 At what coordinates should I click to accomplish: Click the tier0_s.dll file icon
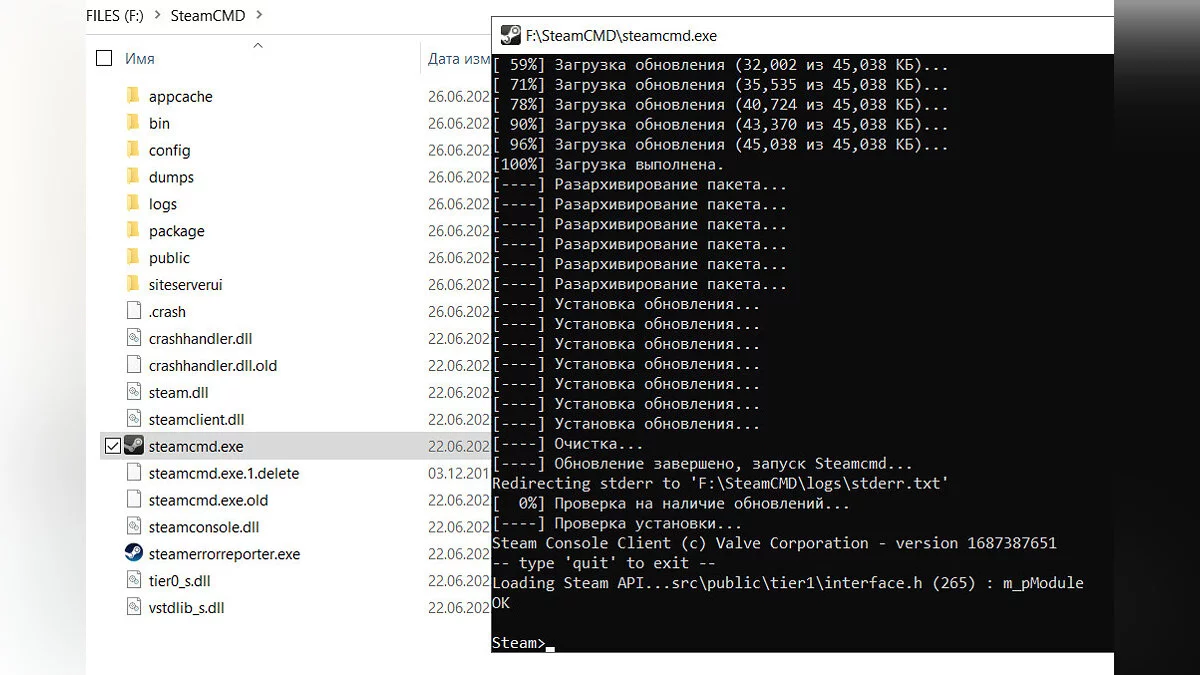click(134, 580)
